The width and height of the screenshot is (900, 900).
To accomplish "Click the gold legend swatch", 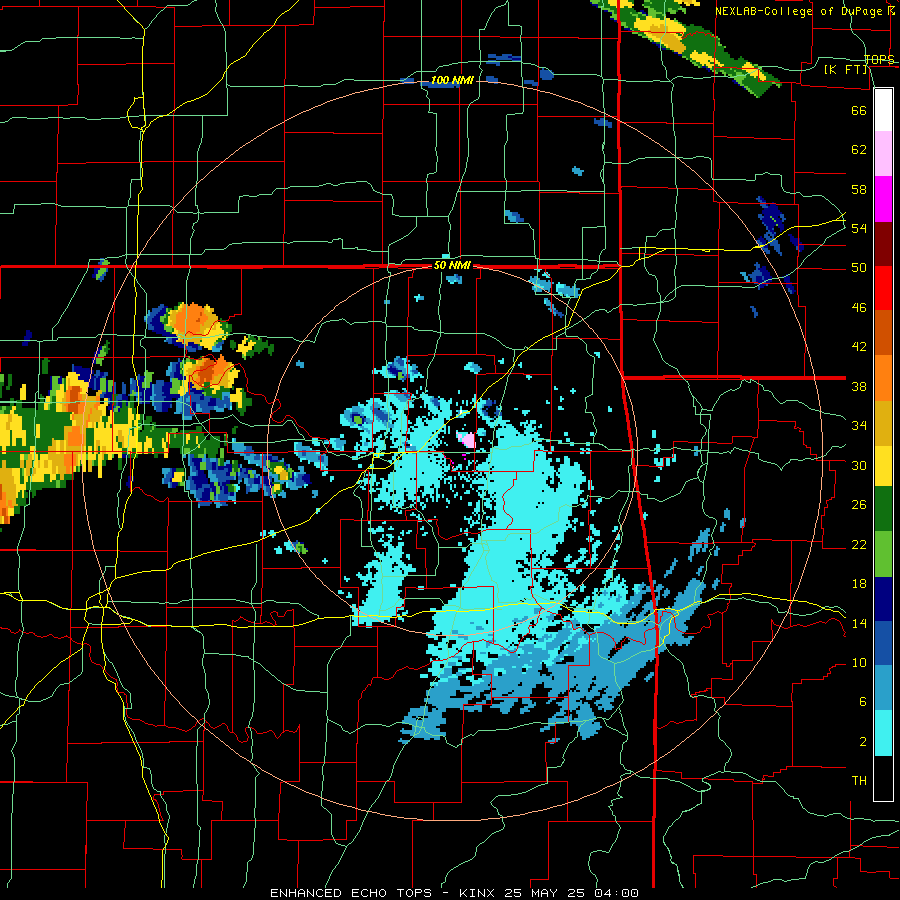I will (883, 423).
